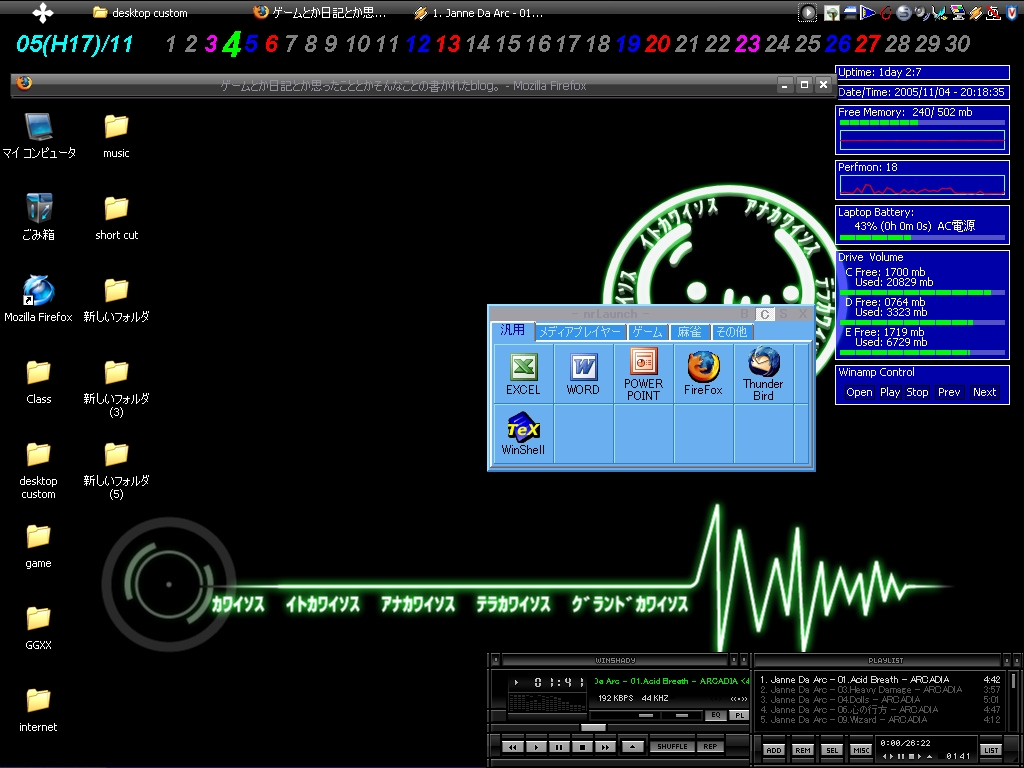
Task: Click the blue pennant flag tray icon
Action: [867, 12]
